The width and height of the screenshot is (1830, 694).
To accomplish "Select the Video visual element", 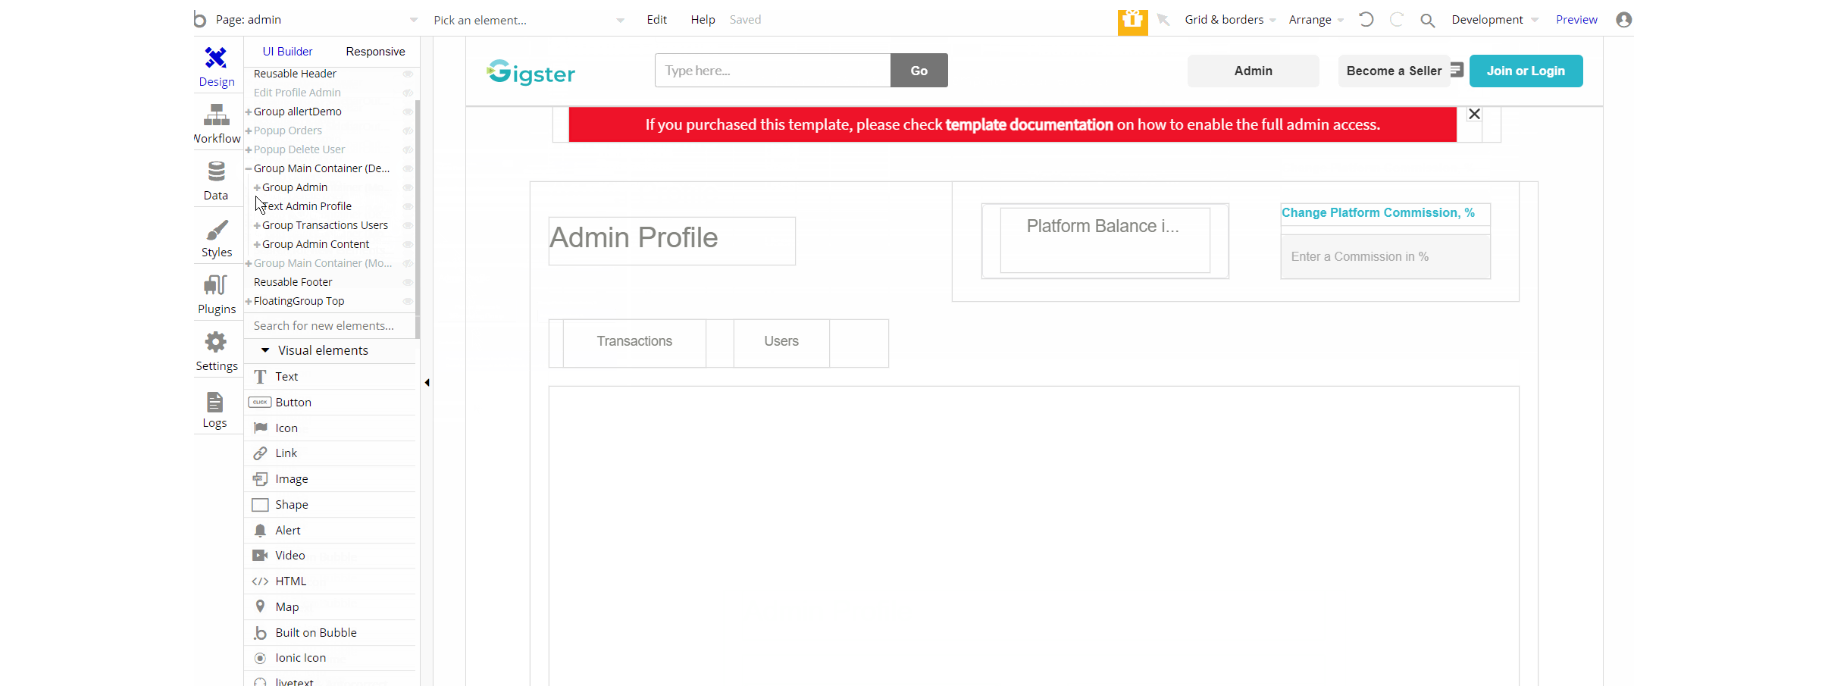I will coord(331,555).
